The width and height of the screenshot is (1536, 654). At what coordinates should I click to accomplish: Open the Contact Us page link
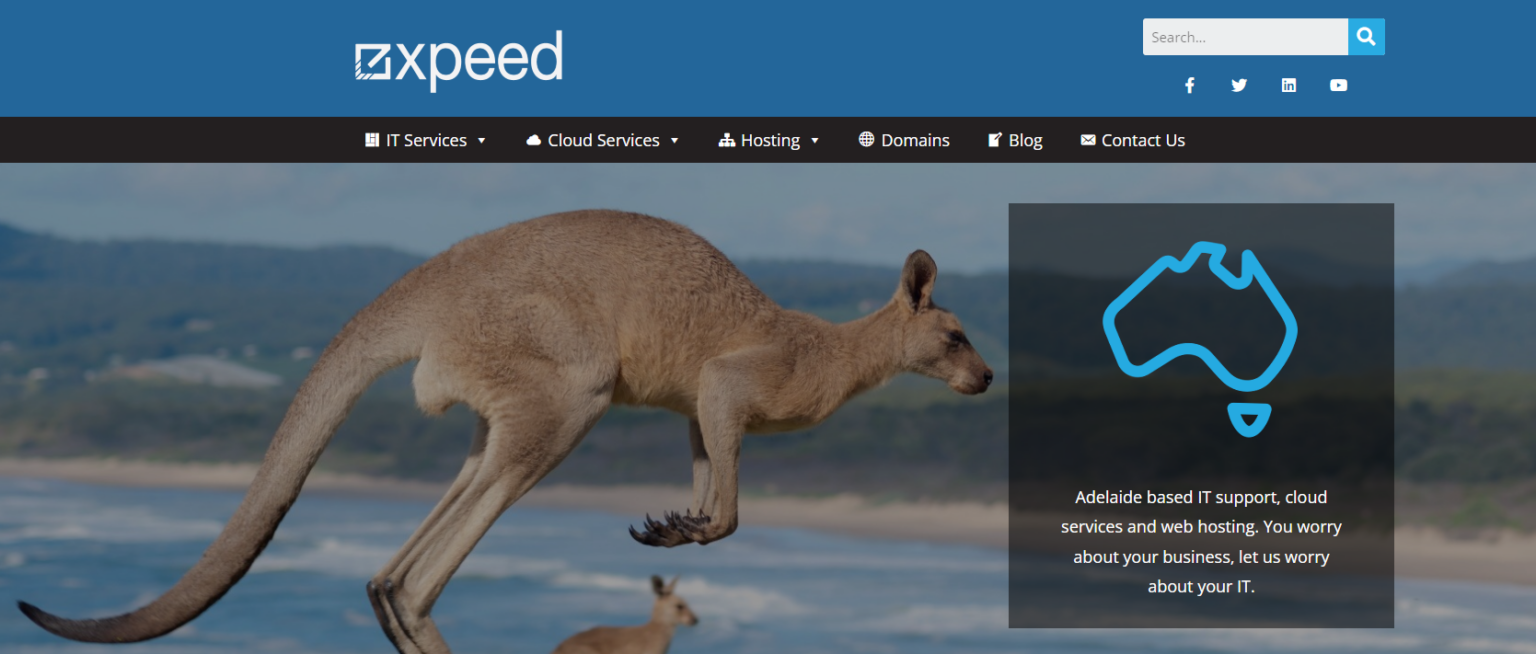(1143, 140)
